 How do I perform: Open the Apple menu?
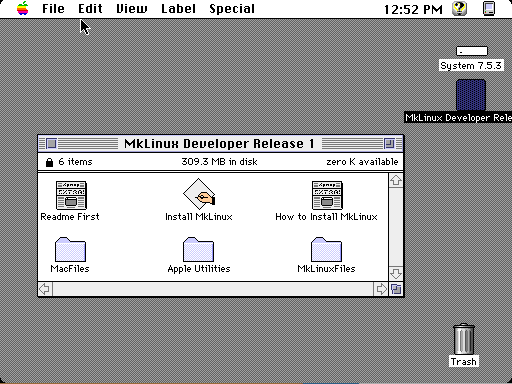23,9
